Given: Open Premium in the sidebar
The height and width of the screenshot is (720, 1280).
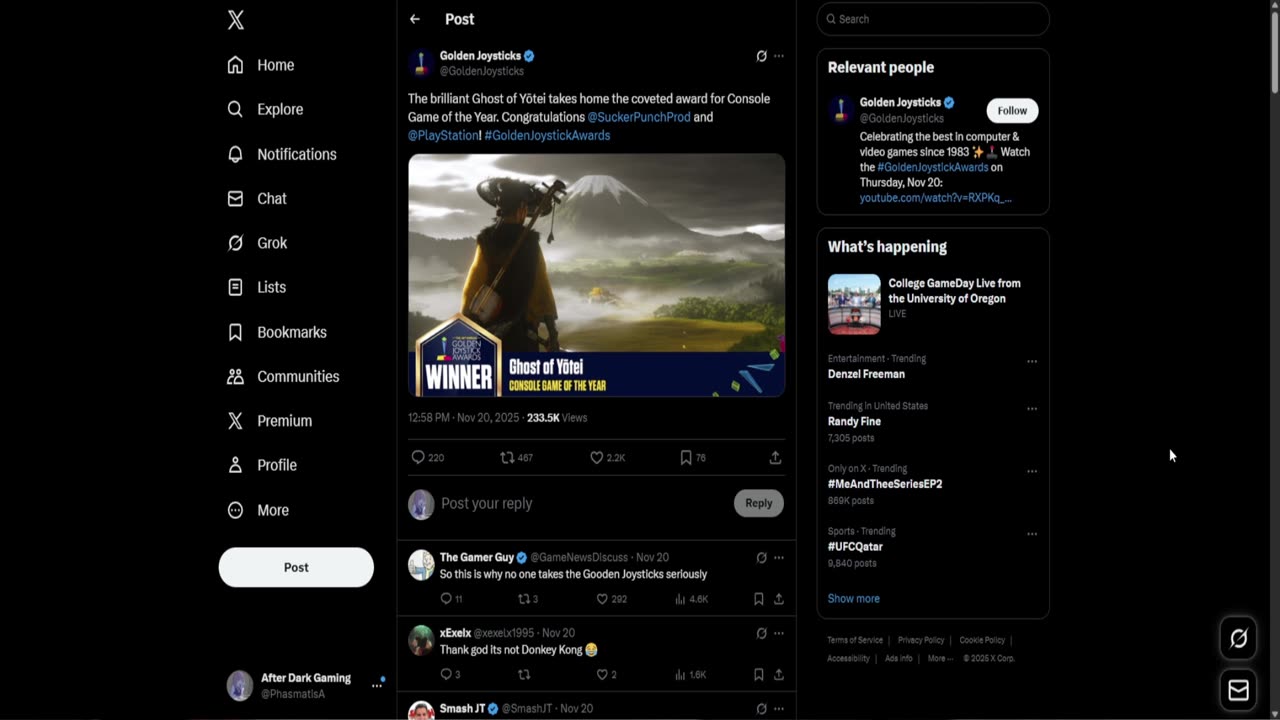Looking at the screenshot, I should [270, 421].
